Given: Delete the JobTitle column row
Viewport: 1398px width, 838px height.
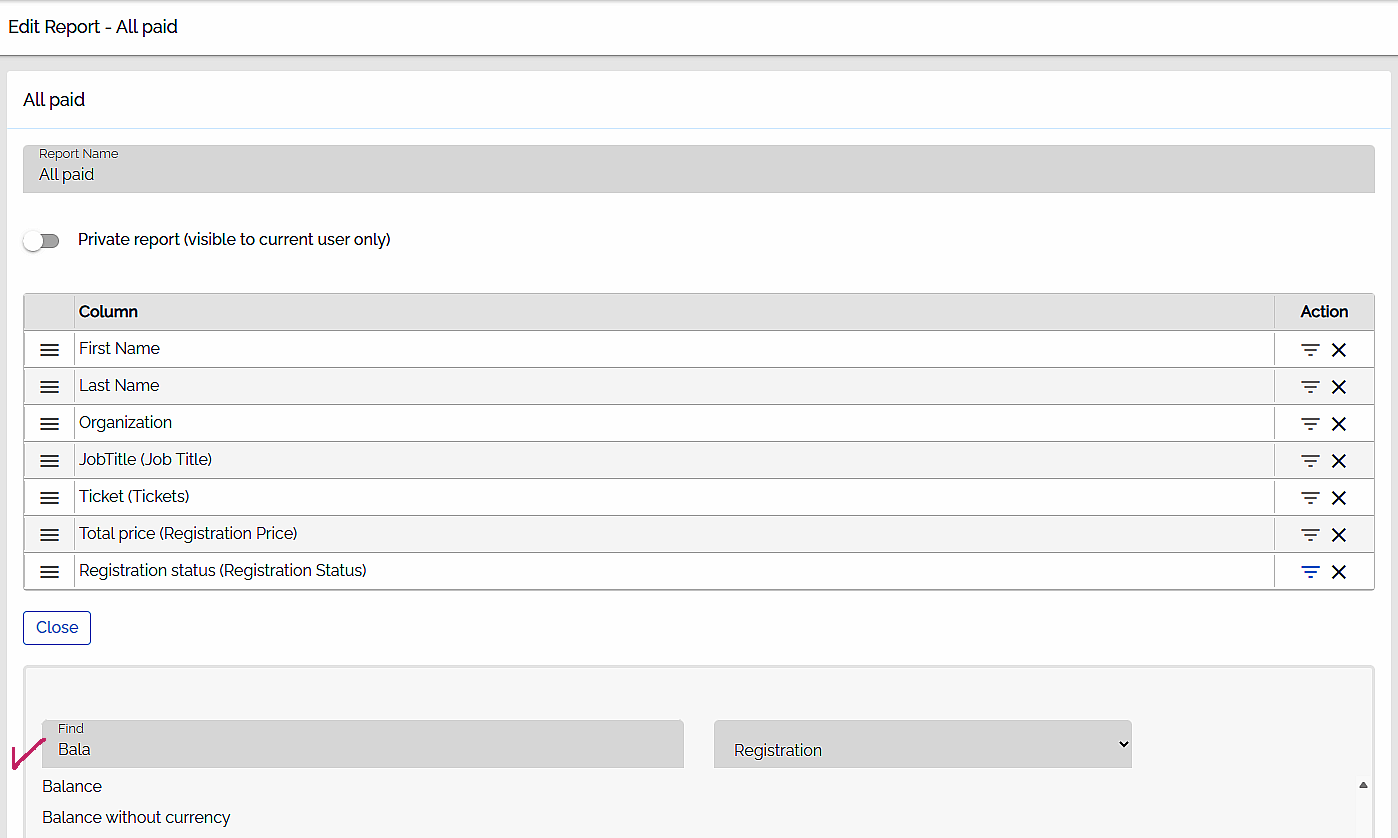Looking at the screenshot, I should (x=1339, y=461).
